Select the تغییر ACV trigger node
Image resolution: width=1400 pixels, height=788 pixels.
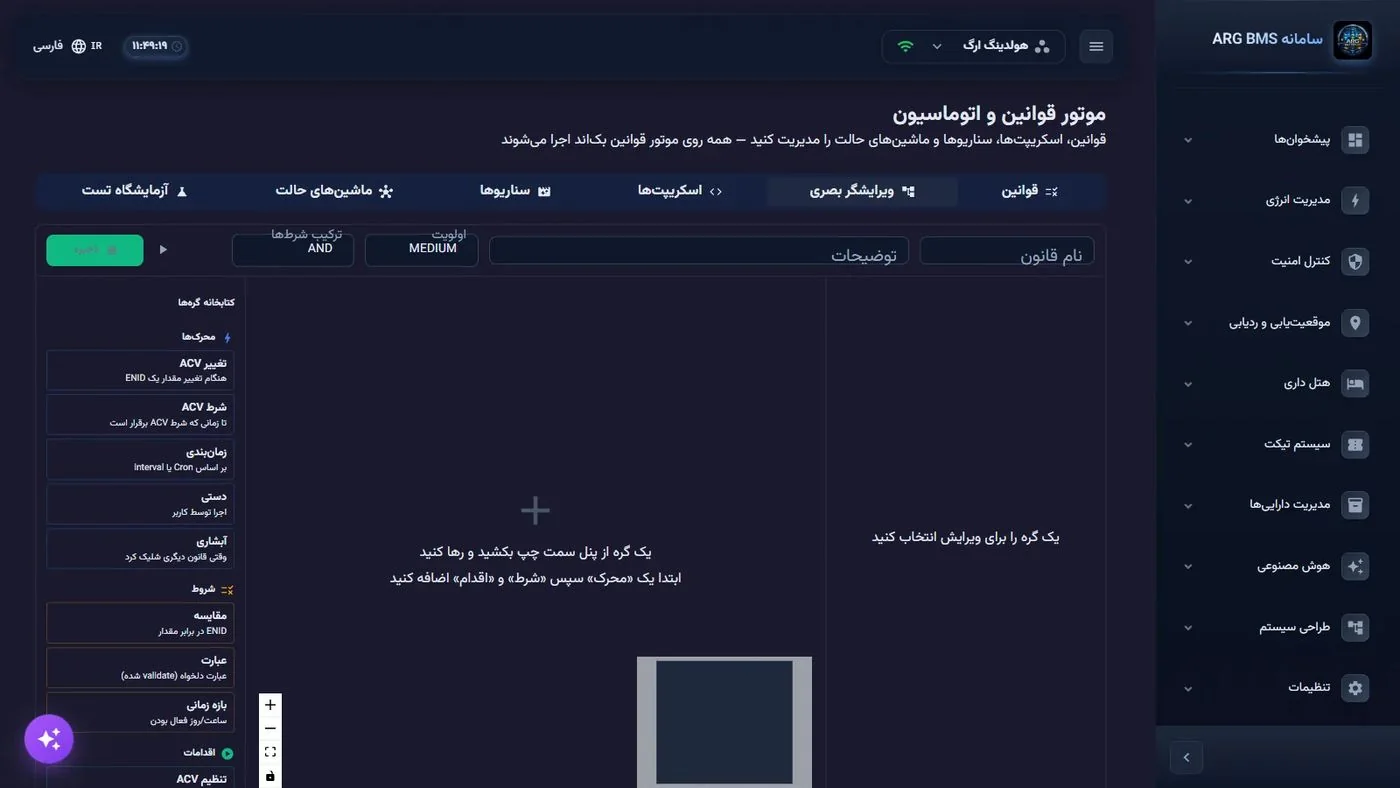tap(140, 370)
